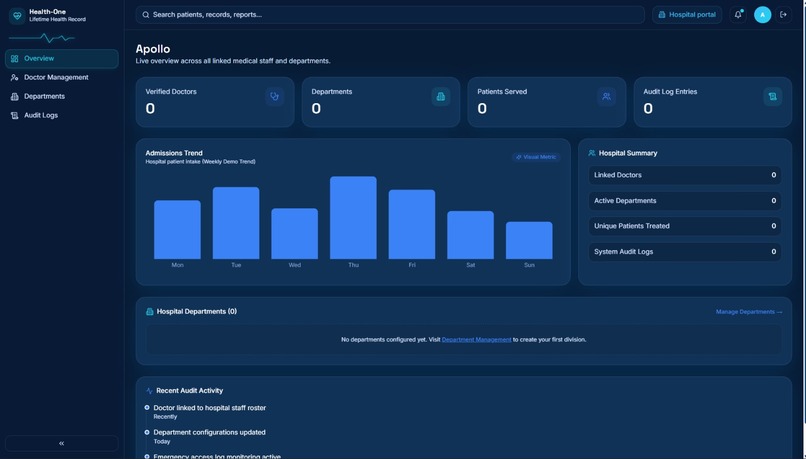Screen dimensions: 806x459
Task: Click the Verified Doctors card label
Action: click(x=171, y=92)
